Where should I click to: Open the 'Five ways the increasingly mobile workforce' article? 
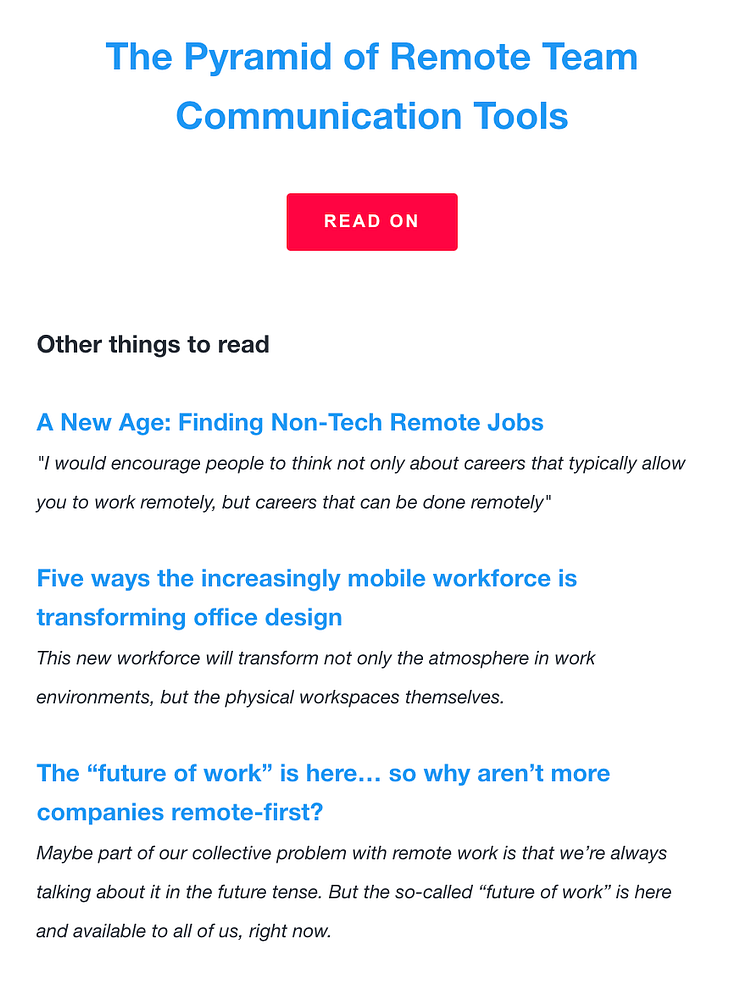coord(307,598)
